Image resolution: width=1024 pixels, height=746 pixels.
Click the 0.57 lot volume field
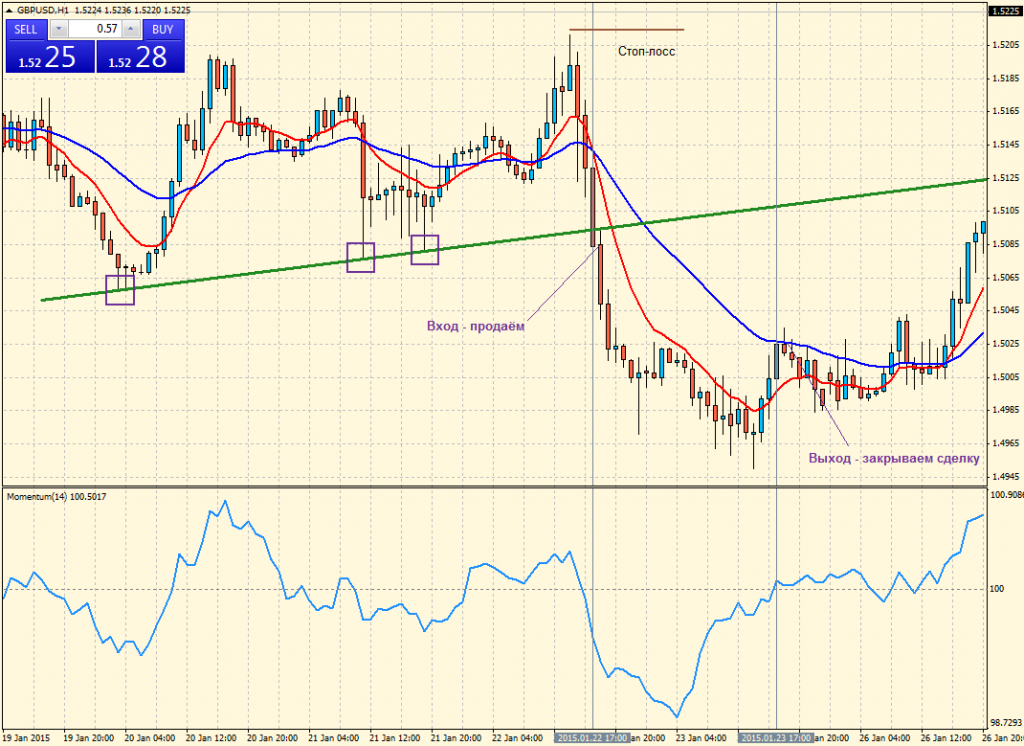click(x=96, y=29)
